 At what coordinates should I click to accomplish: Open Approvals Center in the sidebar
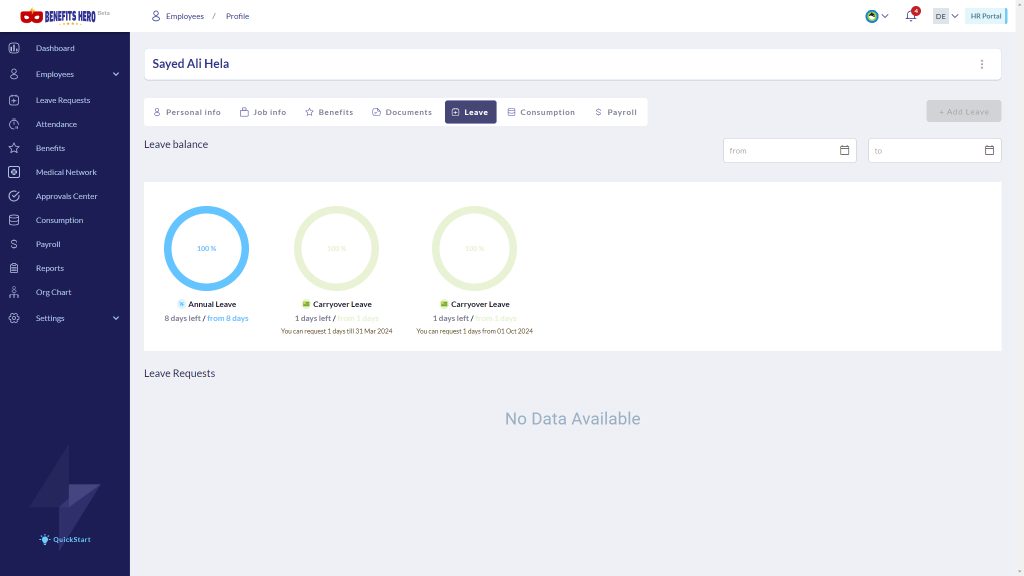click(65, 196)
